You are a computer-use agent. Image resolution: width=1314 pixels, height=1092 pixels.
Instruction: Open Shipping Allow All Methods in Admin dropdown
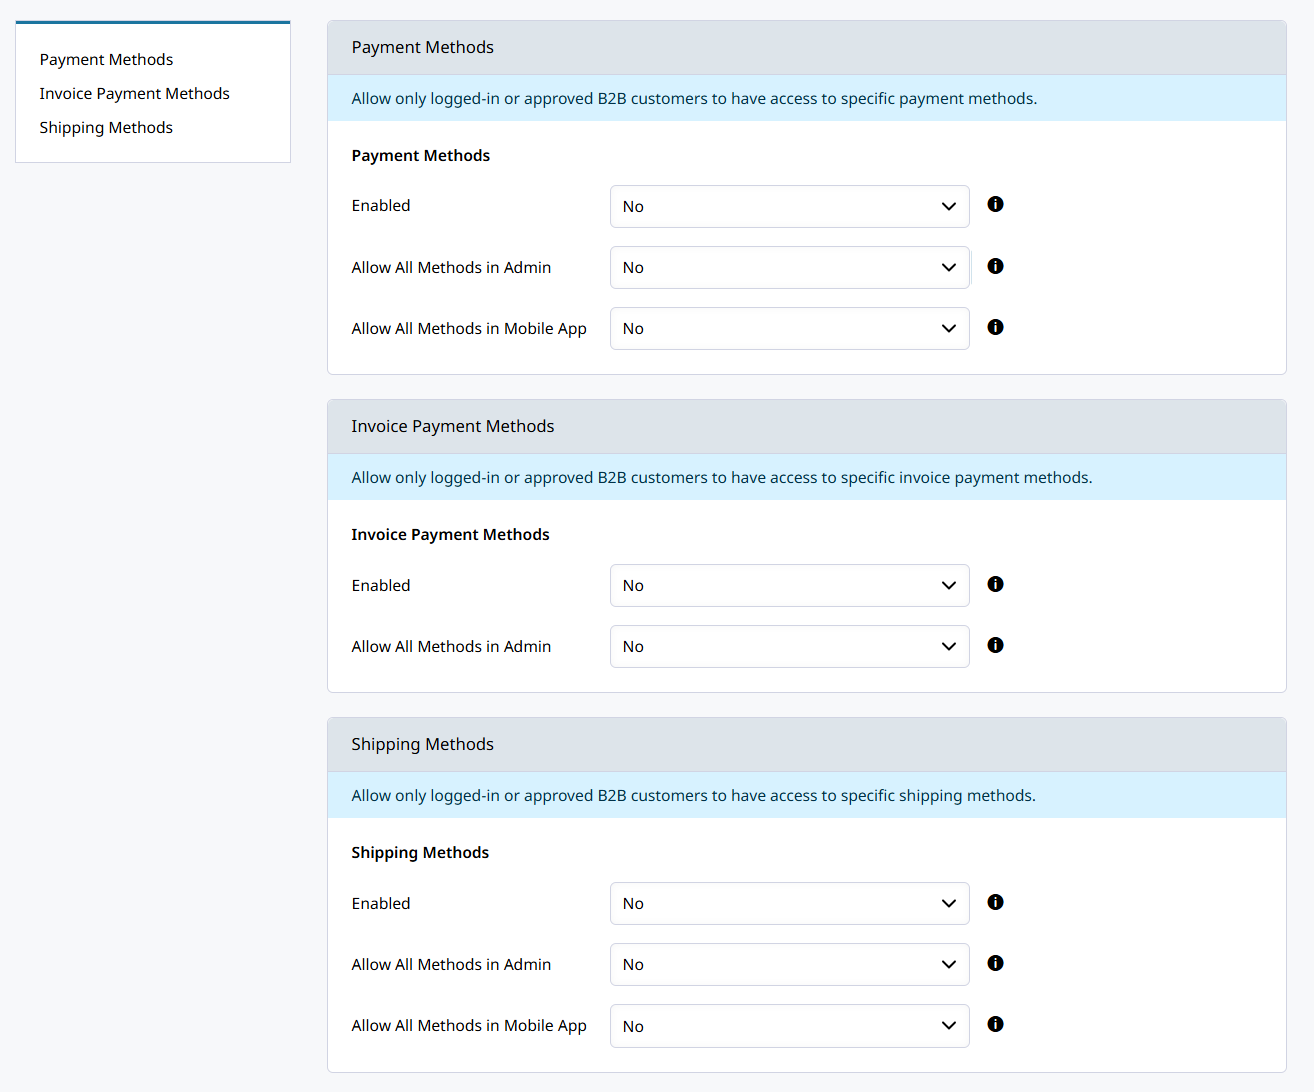coord(790,964)
